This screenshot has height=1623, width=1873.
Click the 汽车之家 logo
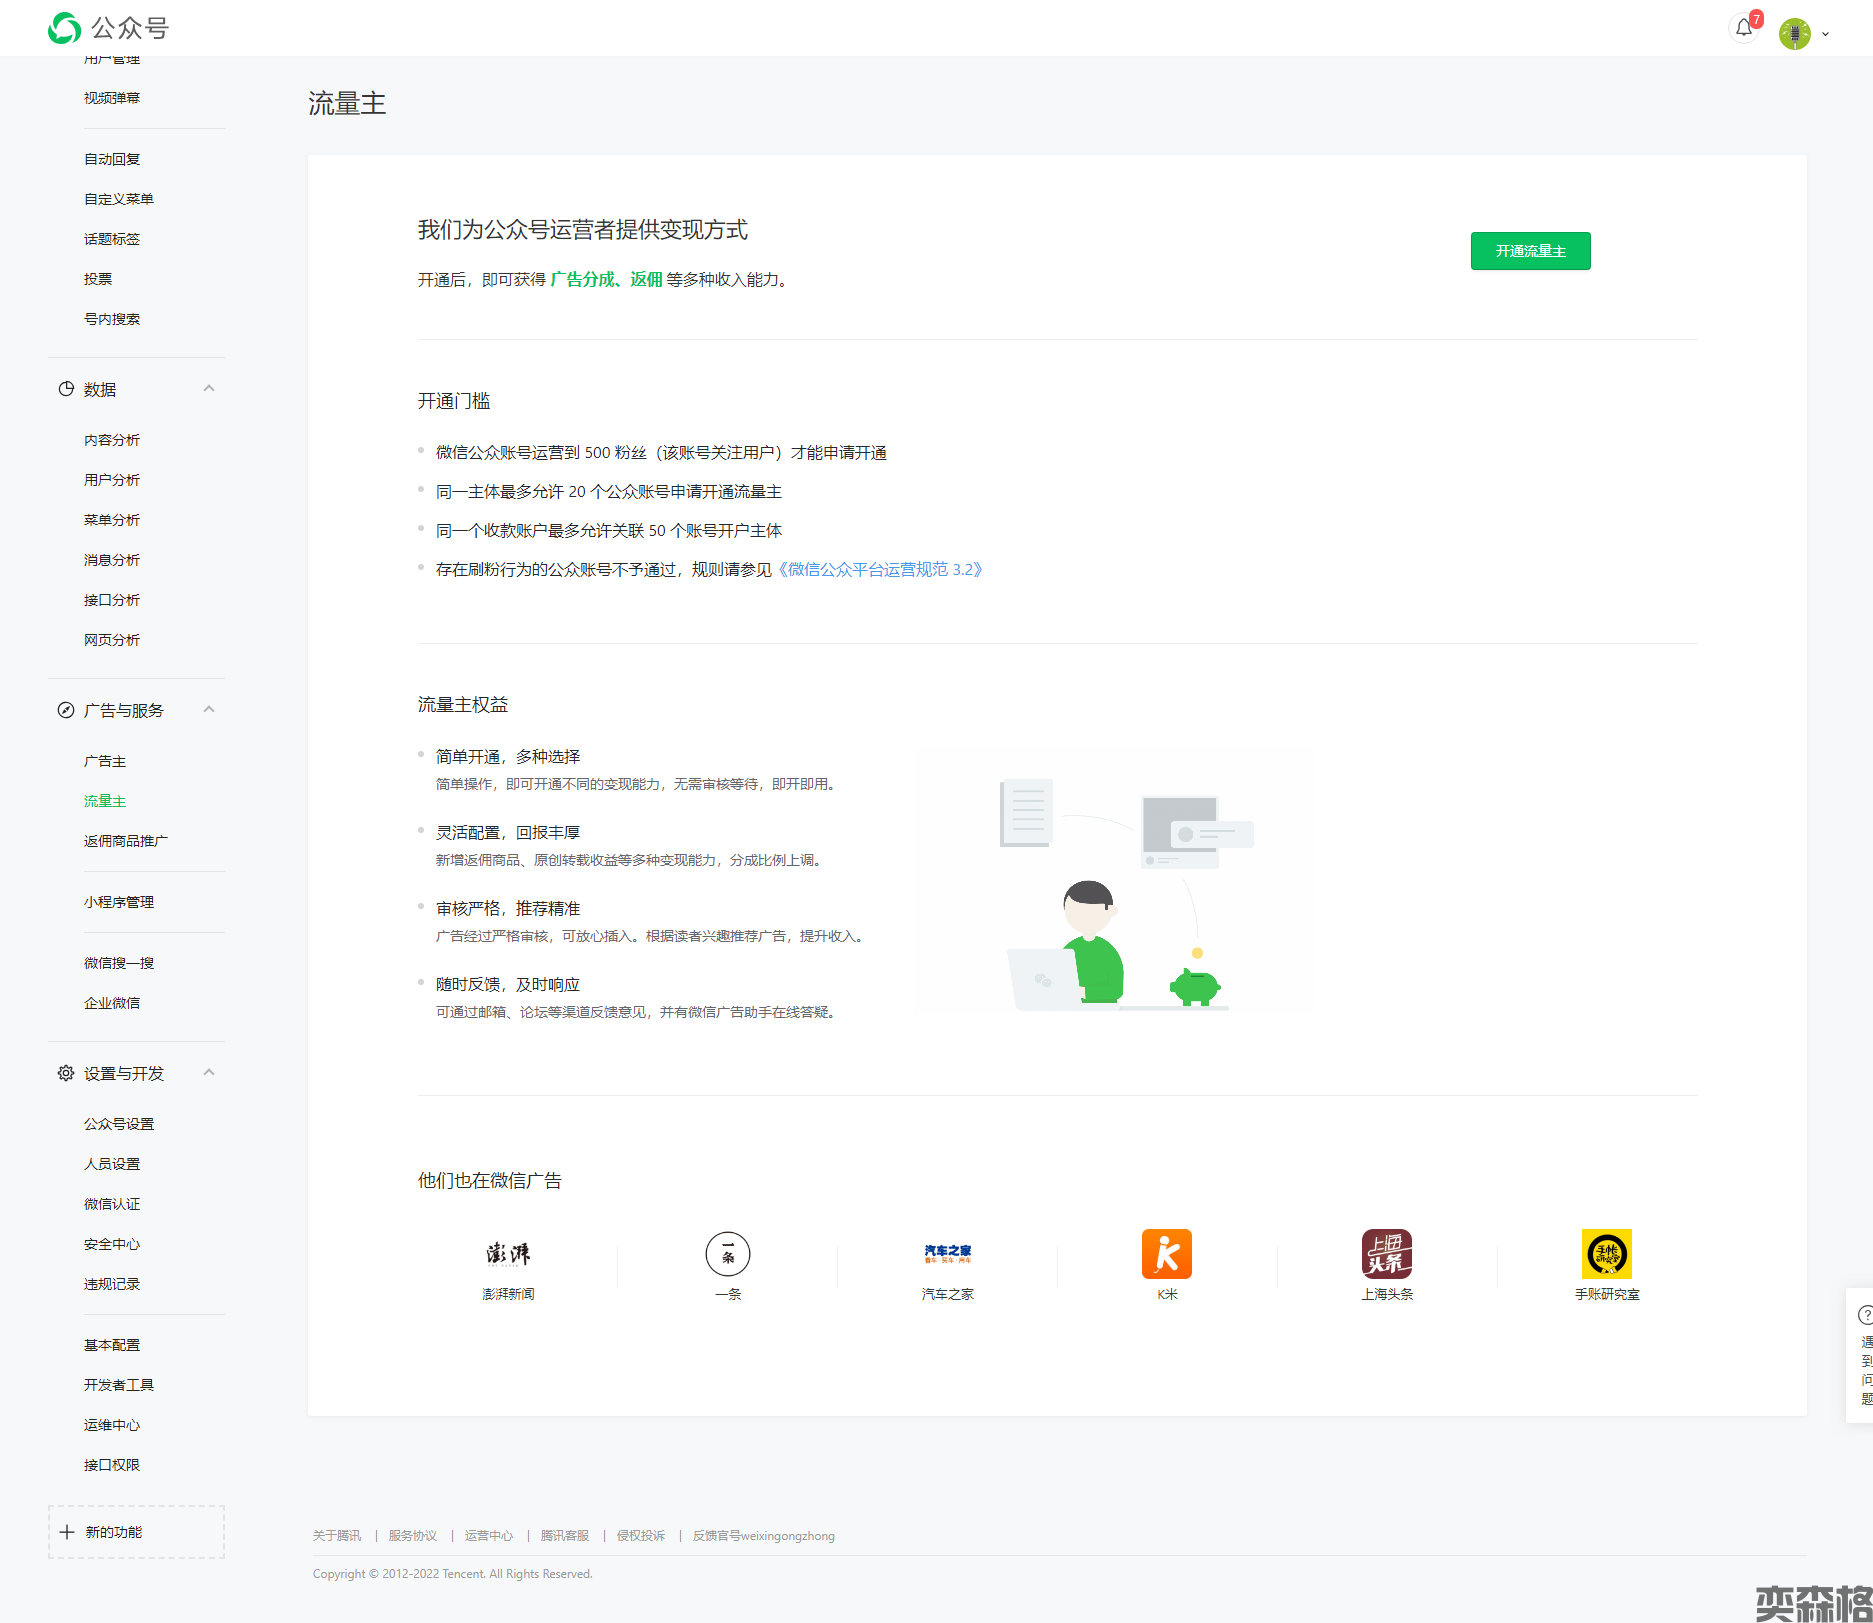pos(947,1254)
